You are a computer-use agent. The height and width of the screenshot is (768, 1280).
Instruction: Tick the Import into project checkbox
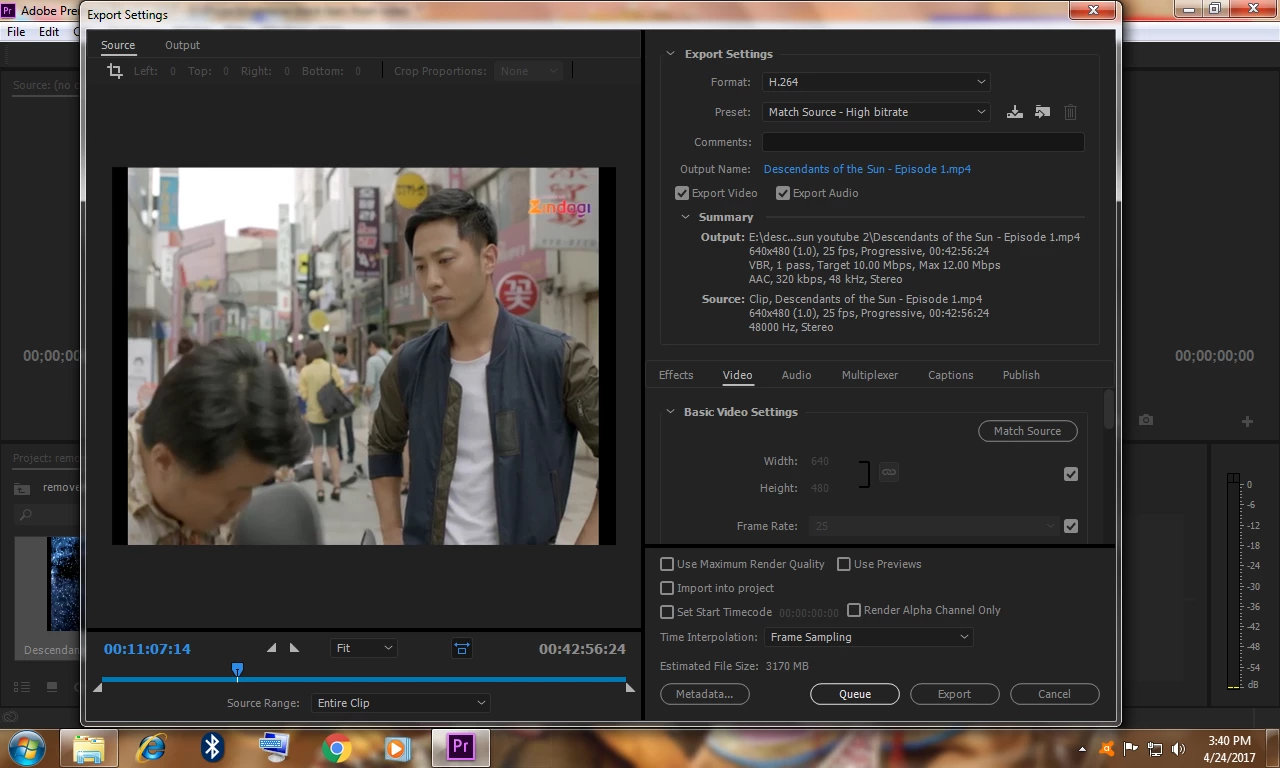[x=667, y=588]
